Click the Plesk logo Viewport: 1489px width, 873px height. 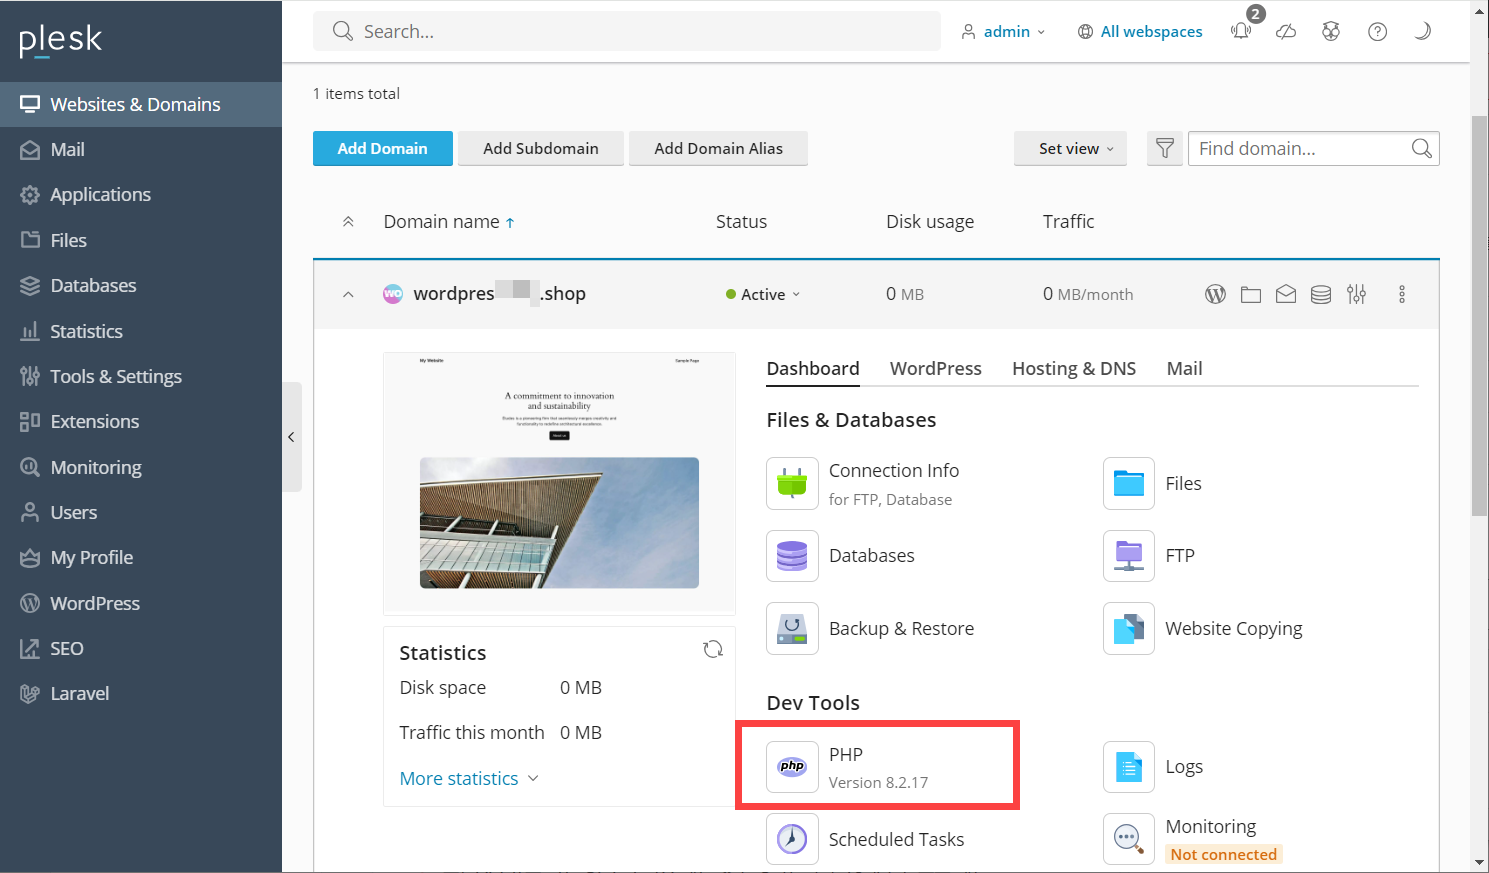pos(61,40)
